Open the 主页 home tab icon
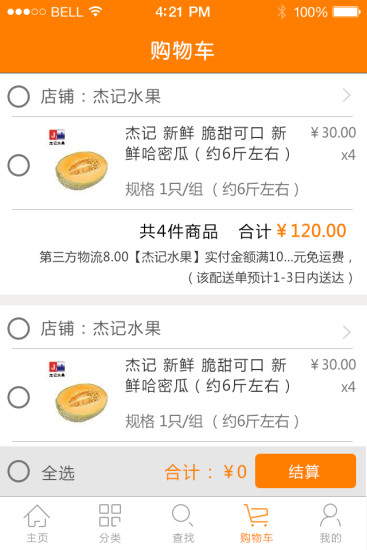Image resolution: width=367 pixels, height=550 pixels. click(x=37, y=516)
